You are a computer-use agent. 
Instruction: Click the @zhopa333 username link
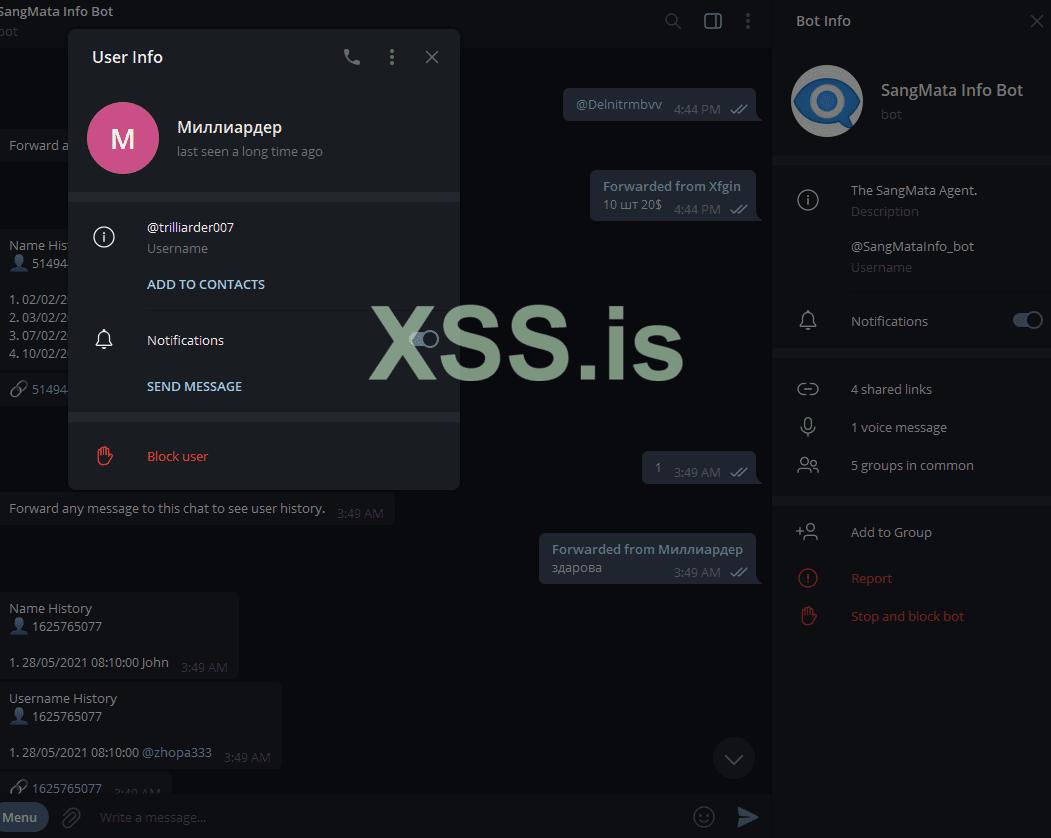tap(177, 752)
